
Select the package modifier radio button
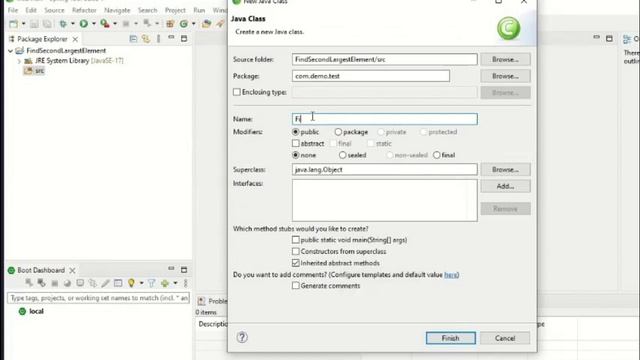point(338,132)
